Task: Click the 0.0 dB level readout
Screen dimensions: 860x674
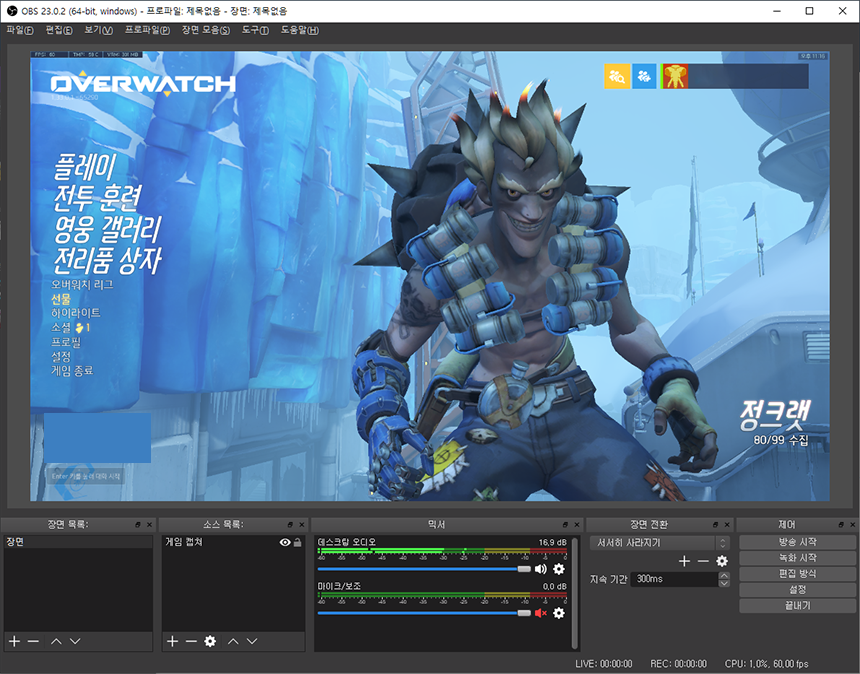Action: click(x=555, y=586)
